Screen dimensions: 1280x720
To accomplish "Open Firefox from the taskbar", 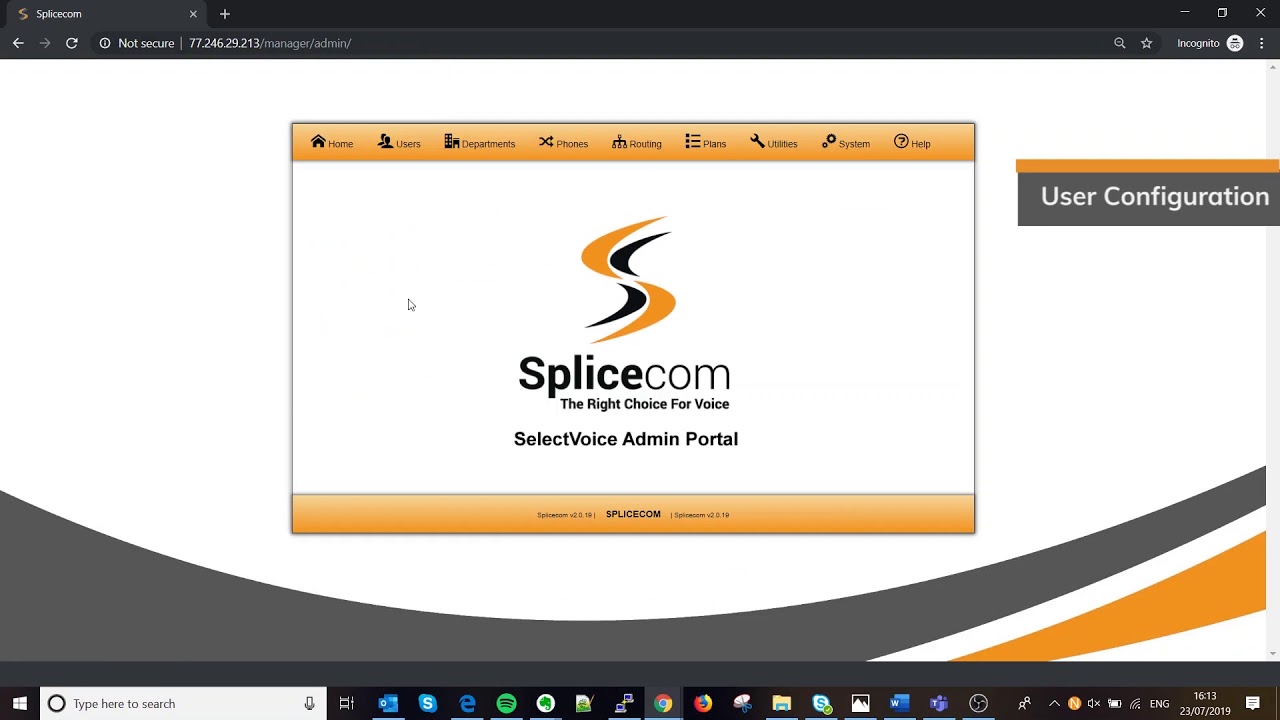I will point(703,703).
